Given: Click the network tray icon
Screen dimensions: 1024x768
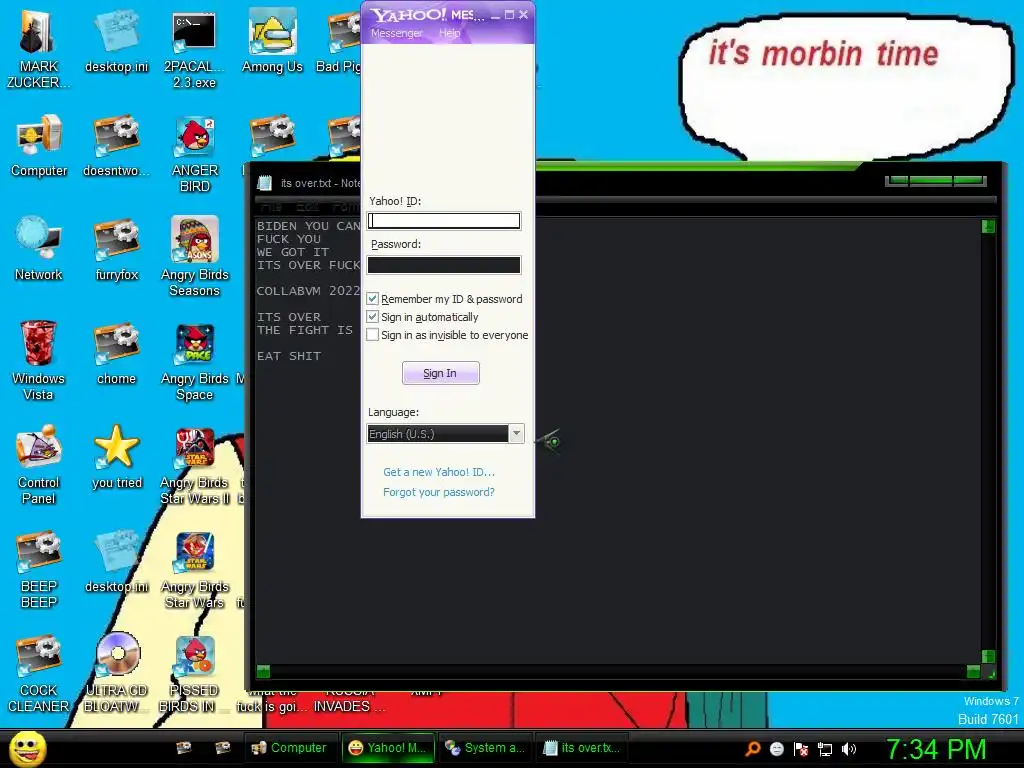Looking at the screenshot, I should tap(825, 749).
